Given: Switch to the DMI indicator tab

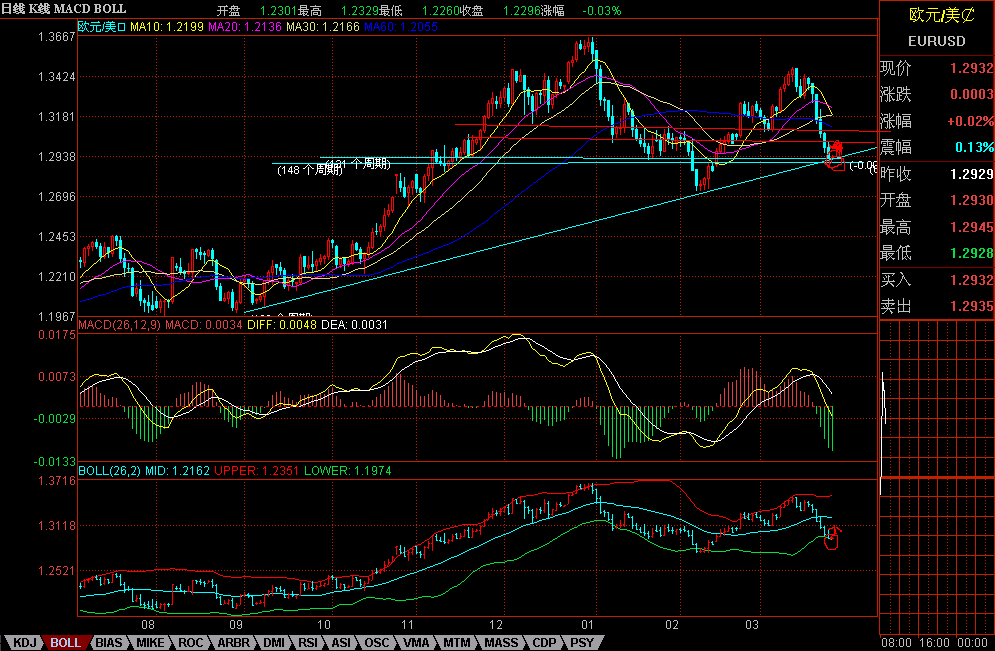Looking at the screenshot, I should pos(274,643).
